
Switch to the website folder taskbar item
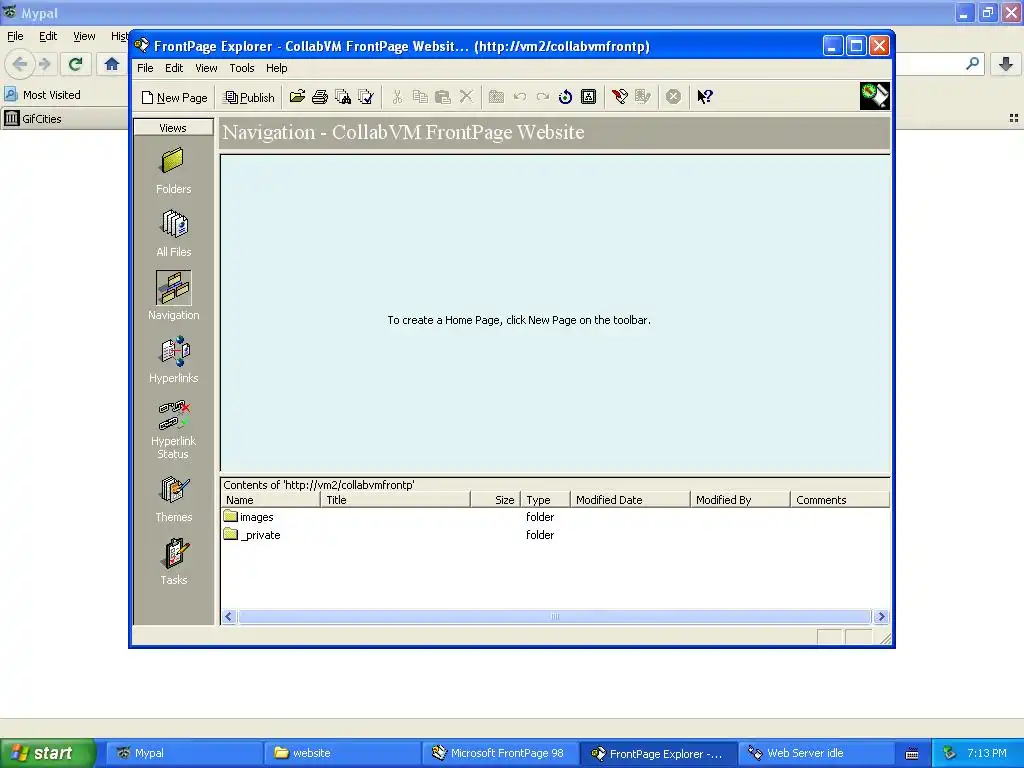pos(342,753)
